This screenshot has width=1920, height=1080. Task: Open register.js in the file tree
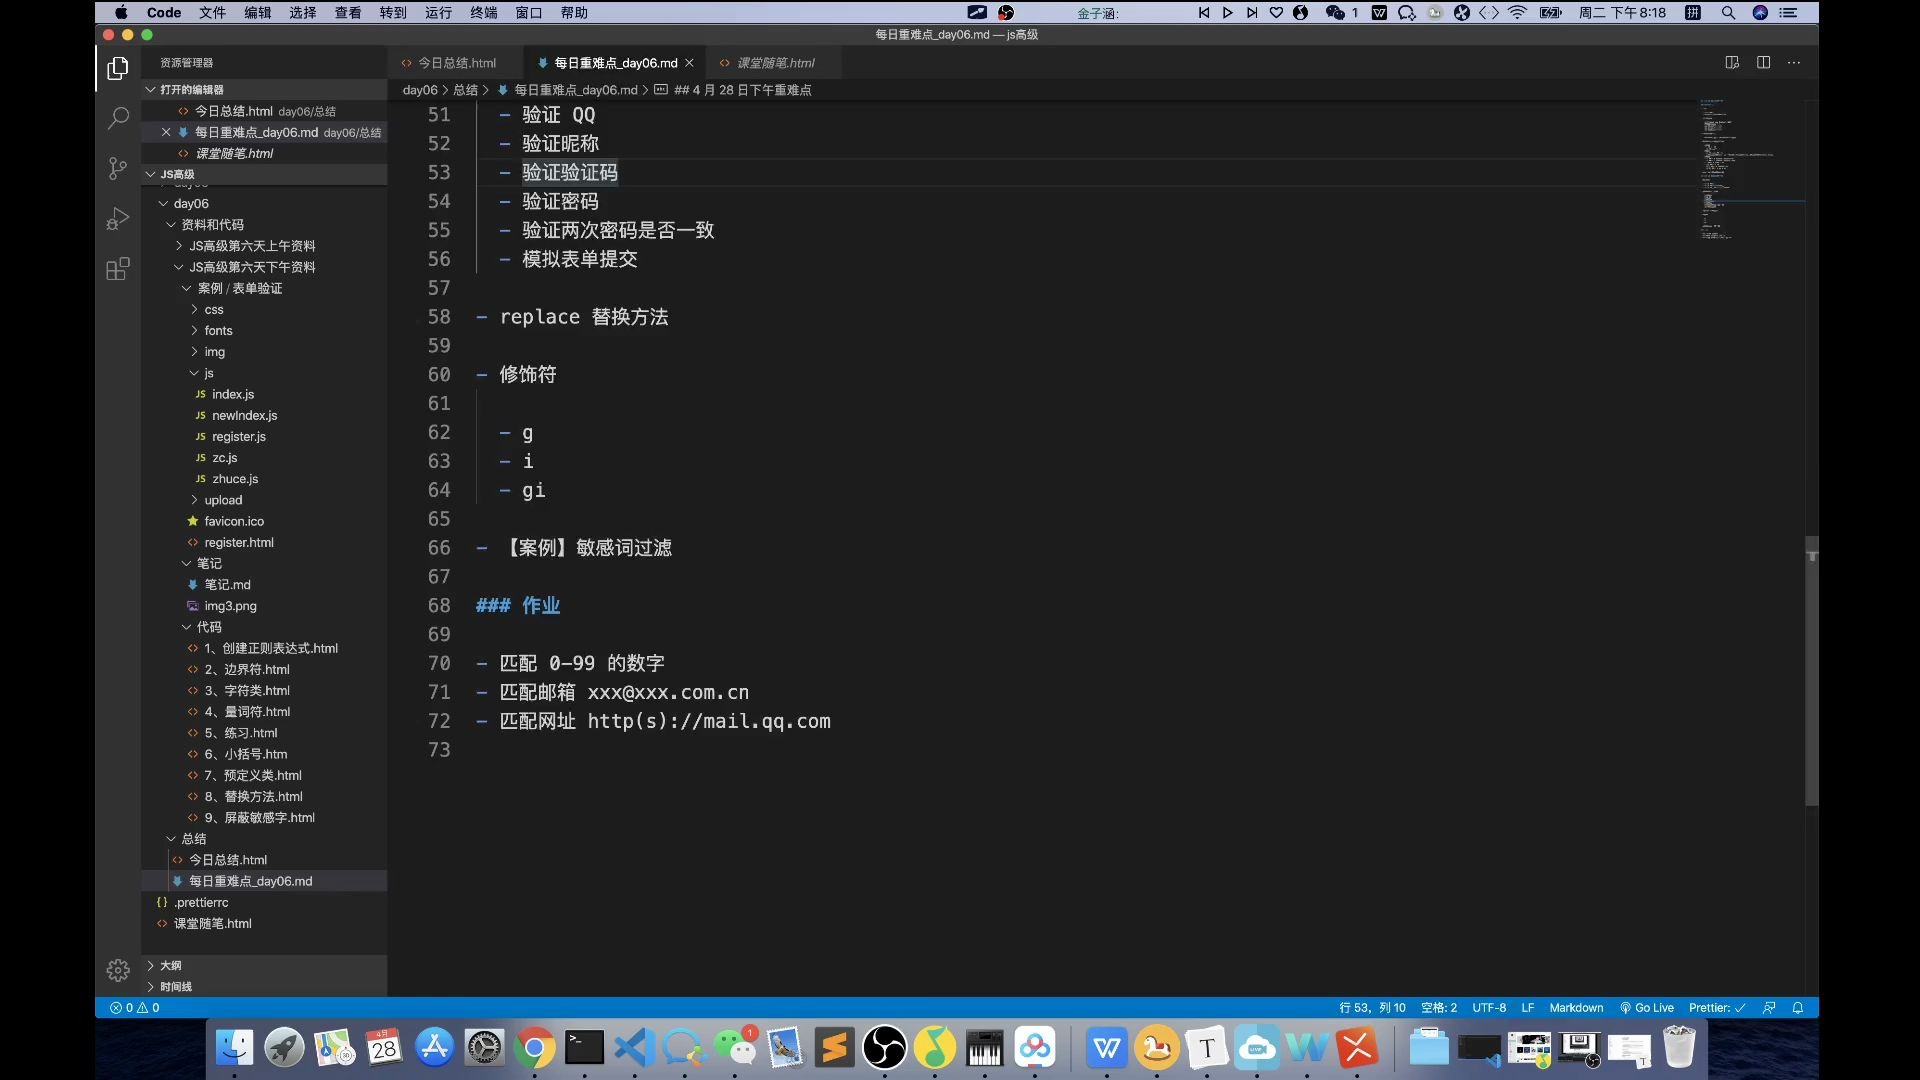(x=238, y=436)
